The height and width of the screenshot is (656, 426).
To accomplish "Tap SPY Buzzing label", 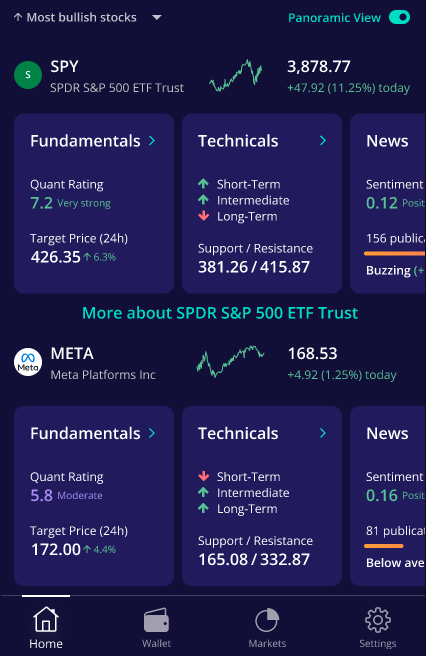I will click(x=388, y=271).
